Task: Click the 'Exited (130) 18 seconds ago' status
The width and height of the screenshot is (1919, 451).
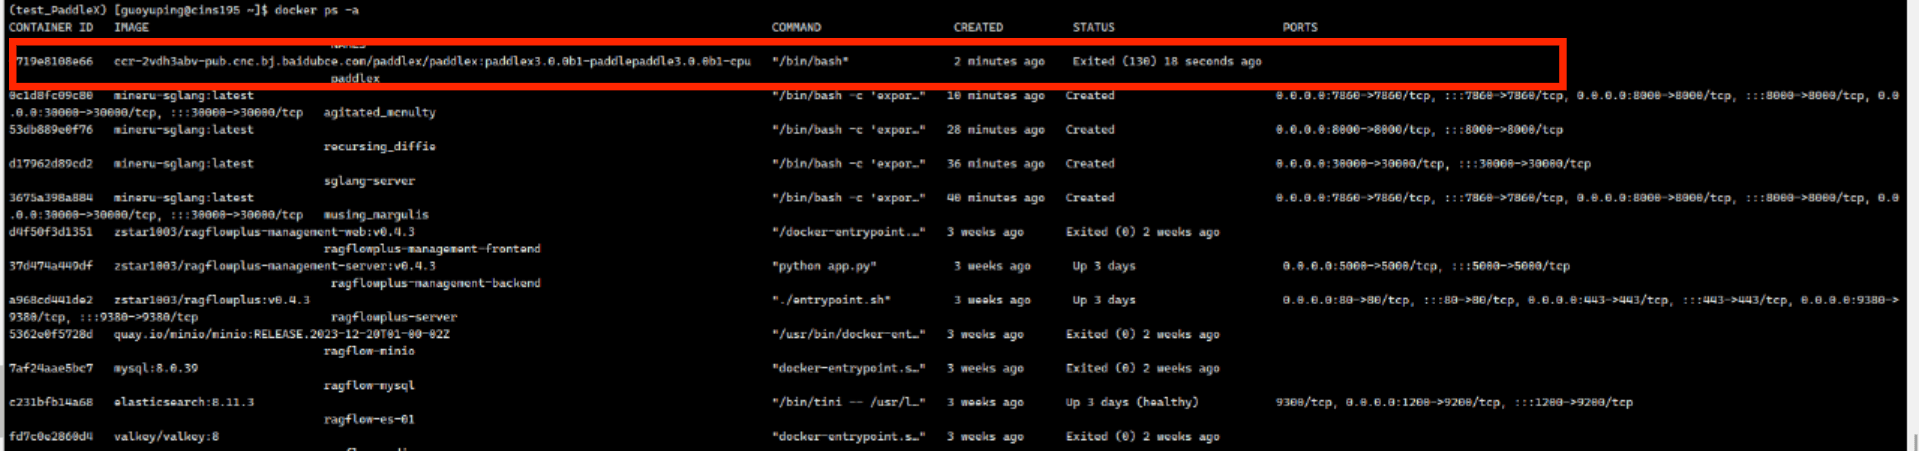Action: [x=1166, y=61]
